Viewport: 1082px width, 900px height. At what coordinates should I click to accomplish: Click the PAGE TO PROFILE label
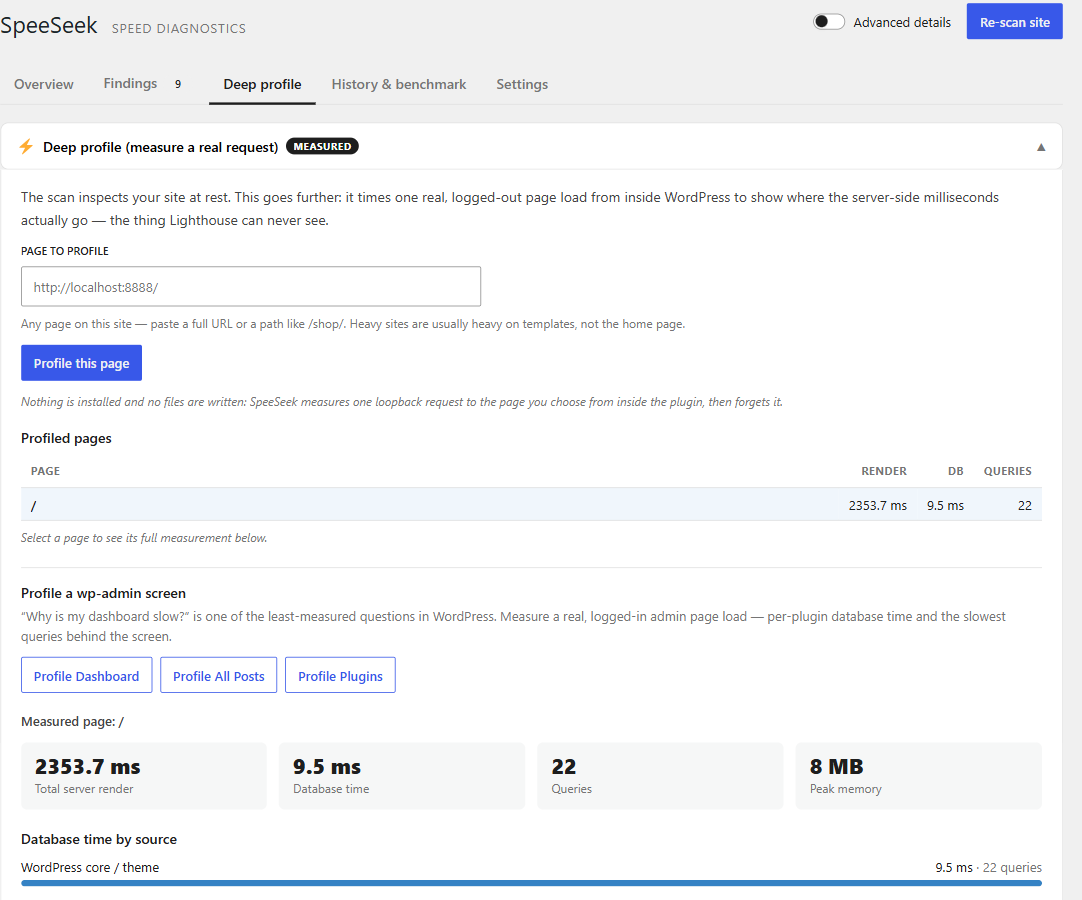[x=65, y=251]
